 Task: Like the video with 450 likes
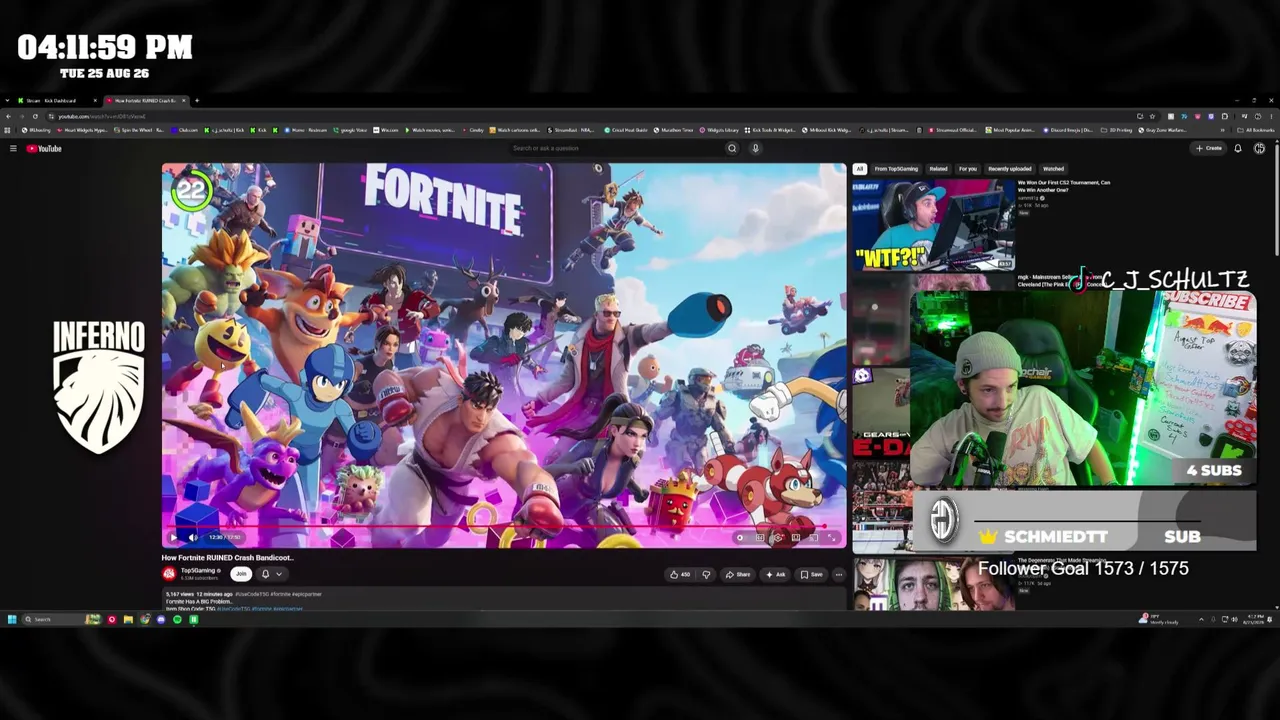point(679,574)
